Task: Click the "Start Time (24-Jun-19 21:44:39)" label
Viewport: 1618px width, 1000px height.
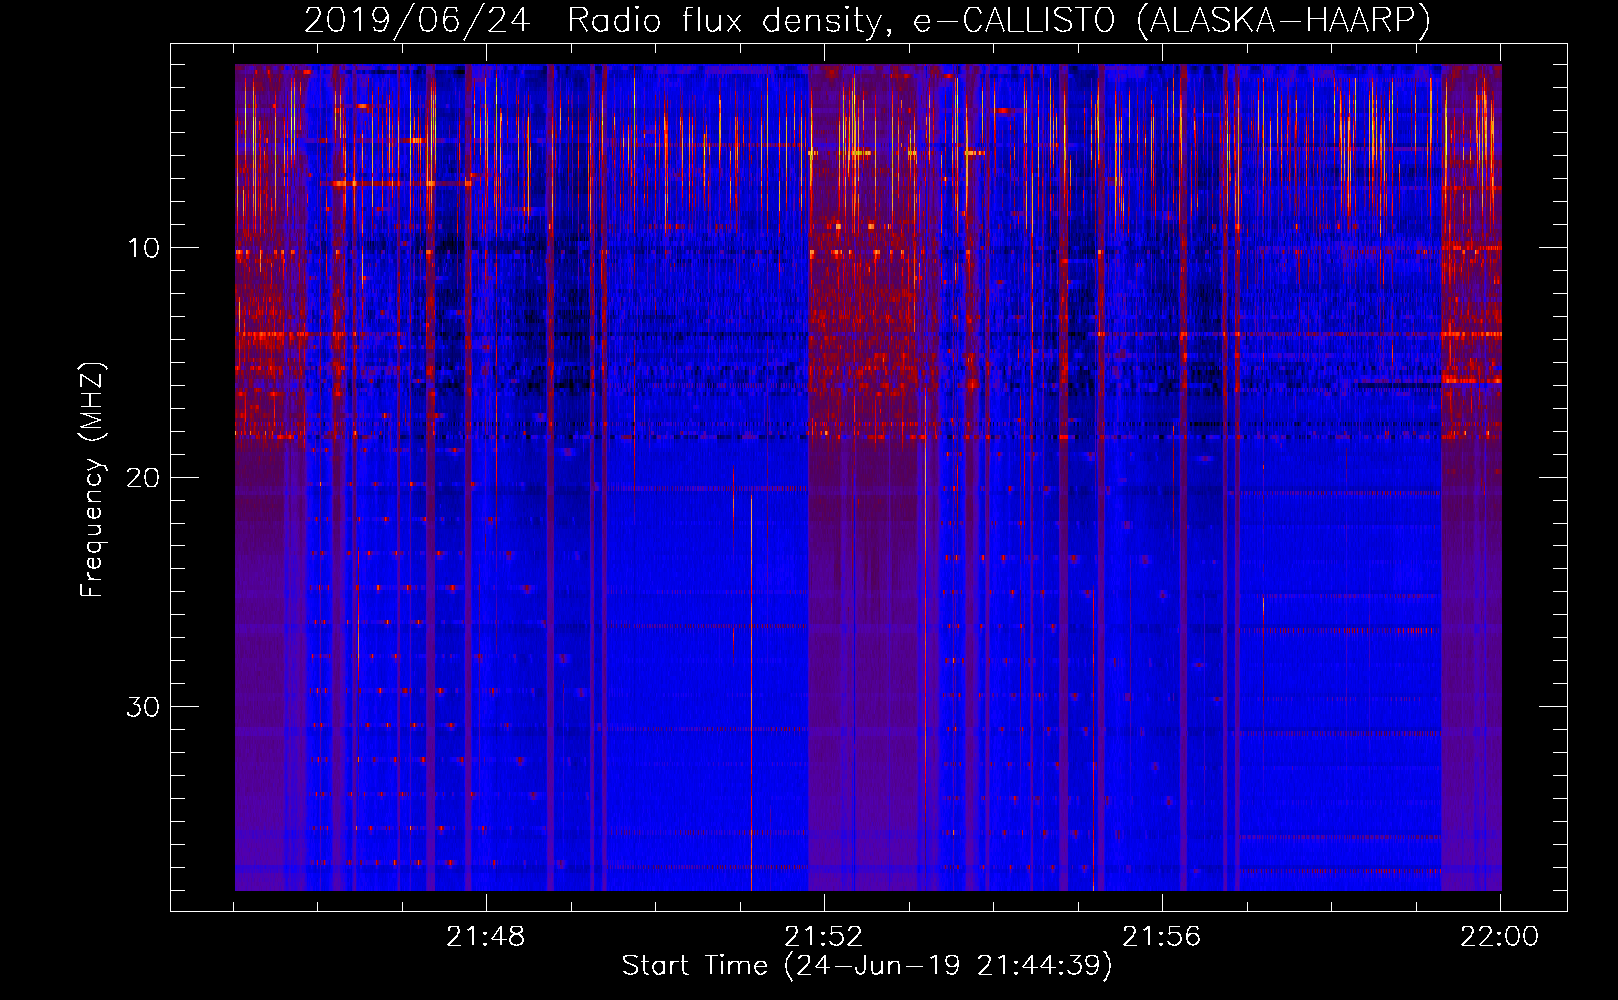Action: pyautogui.click(x=867, y=966)
